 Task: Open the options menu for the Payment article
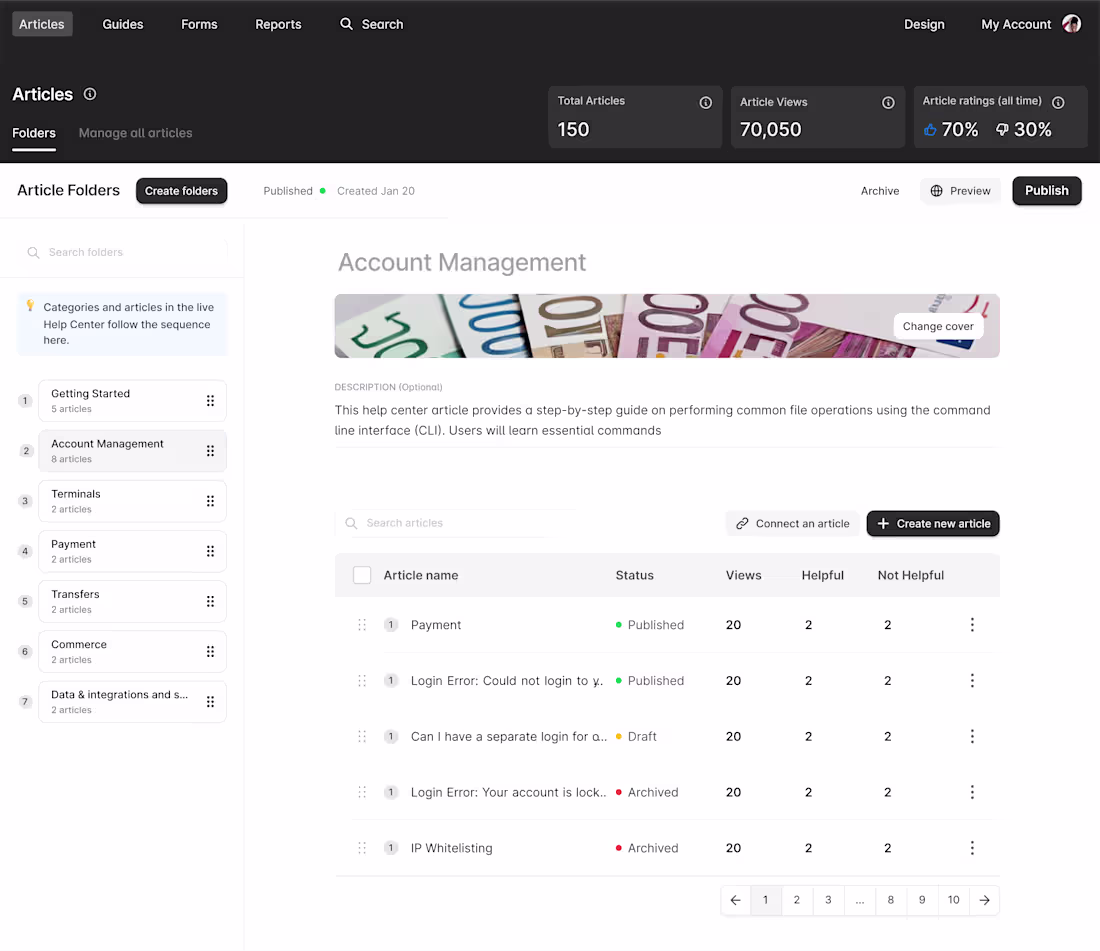(972, 624)
